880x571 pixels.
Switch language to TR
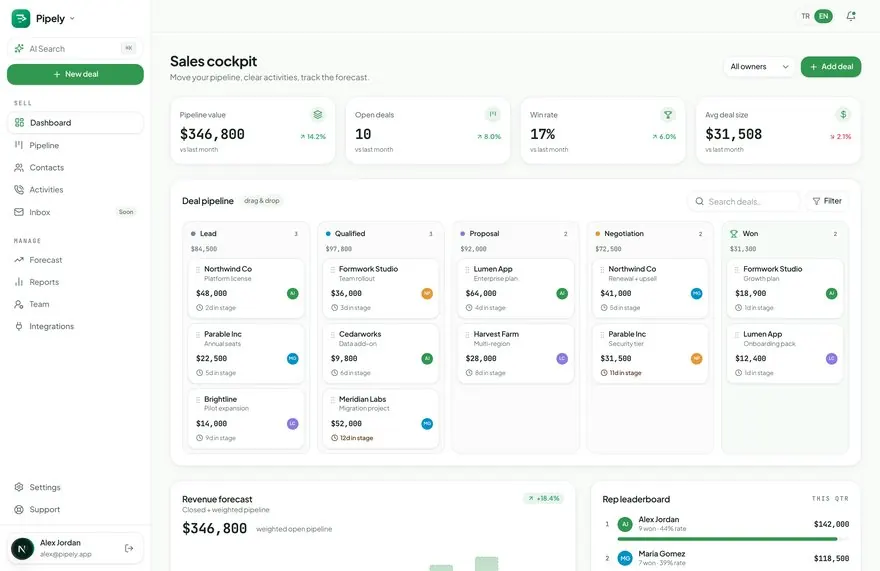click(x=805, y=16)
